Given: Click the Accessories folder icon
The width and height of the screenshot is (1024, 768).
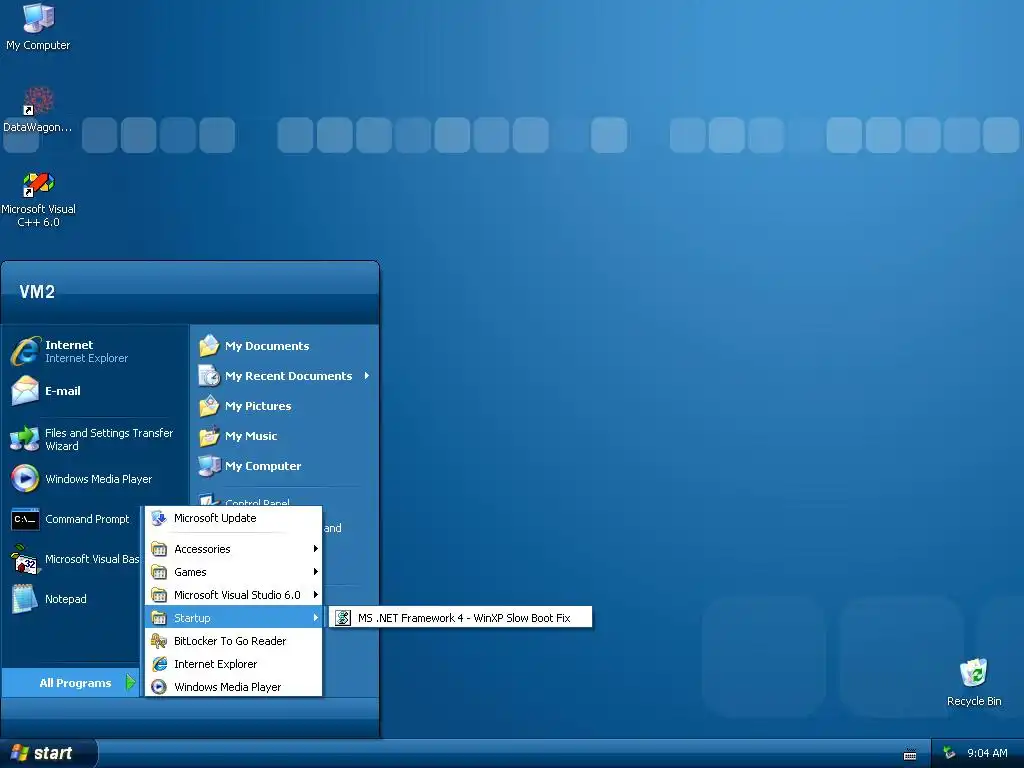Looking at the screenshot, I should pos(159,549).
